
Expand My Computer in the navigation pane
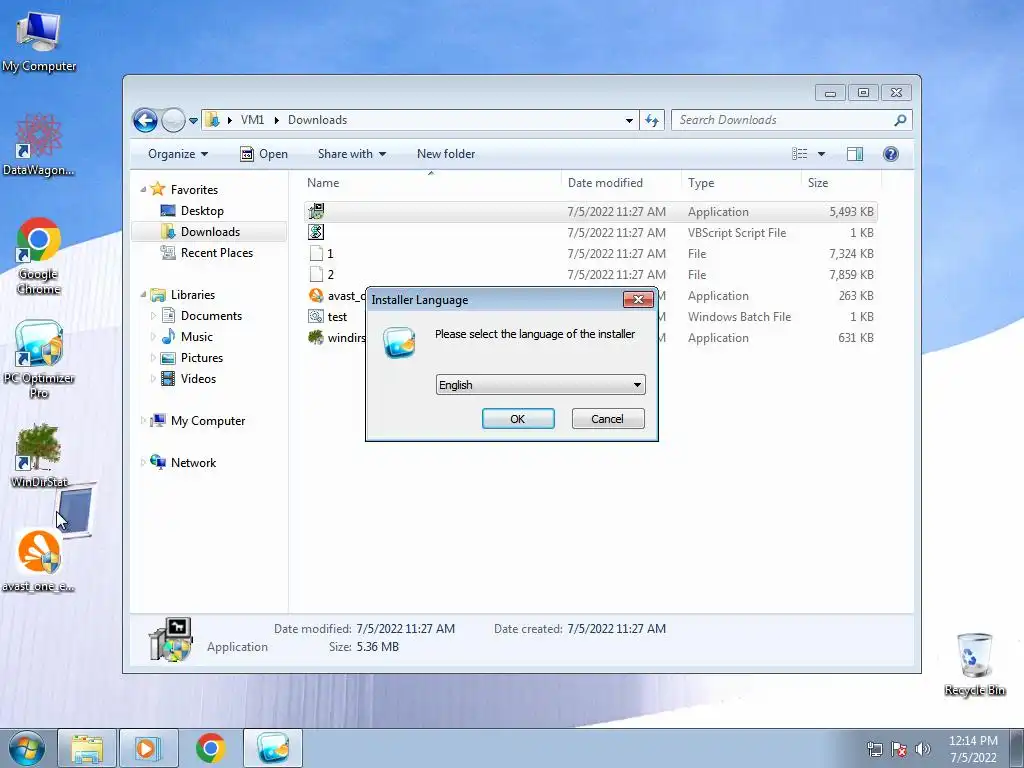point(143,421)
